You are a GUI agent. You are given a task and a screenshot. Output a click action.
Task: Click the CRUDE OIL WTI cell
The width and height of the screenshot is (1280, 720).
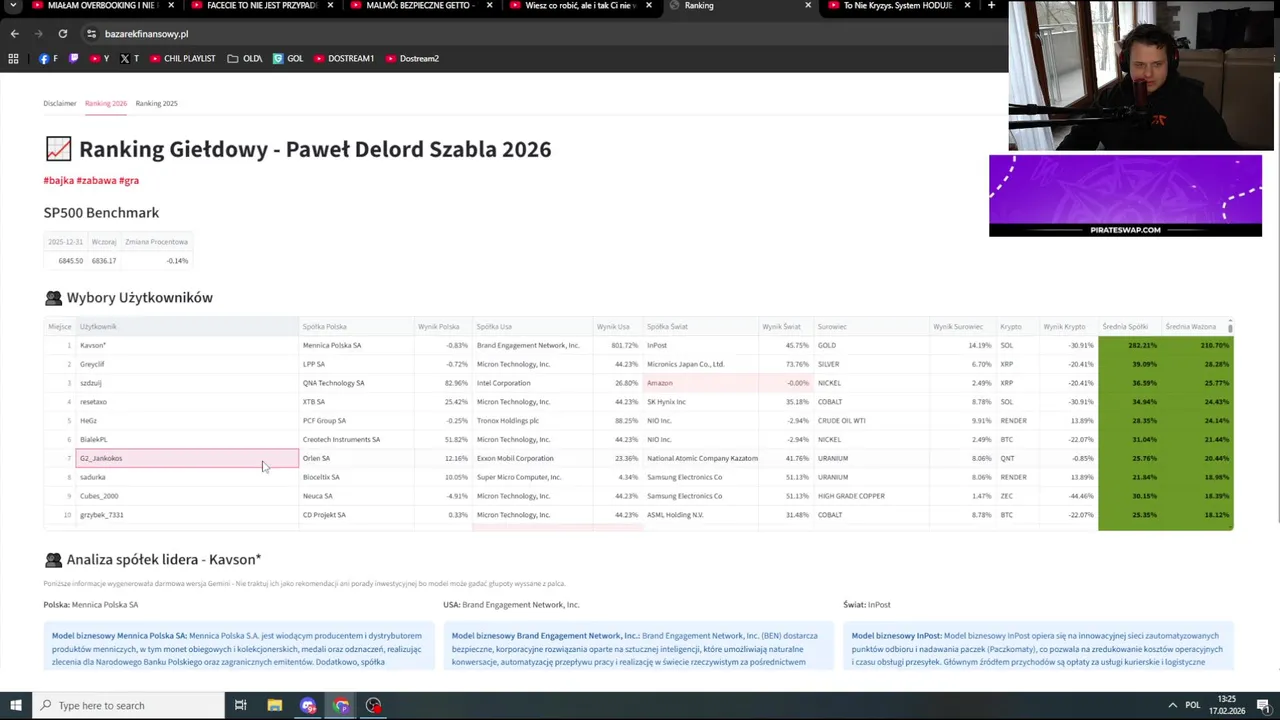871,420
